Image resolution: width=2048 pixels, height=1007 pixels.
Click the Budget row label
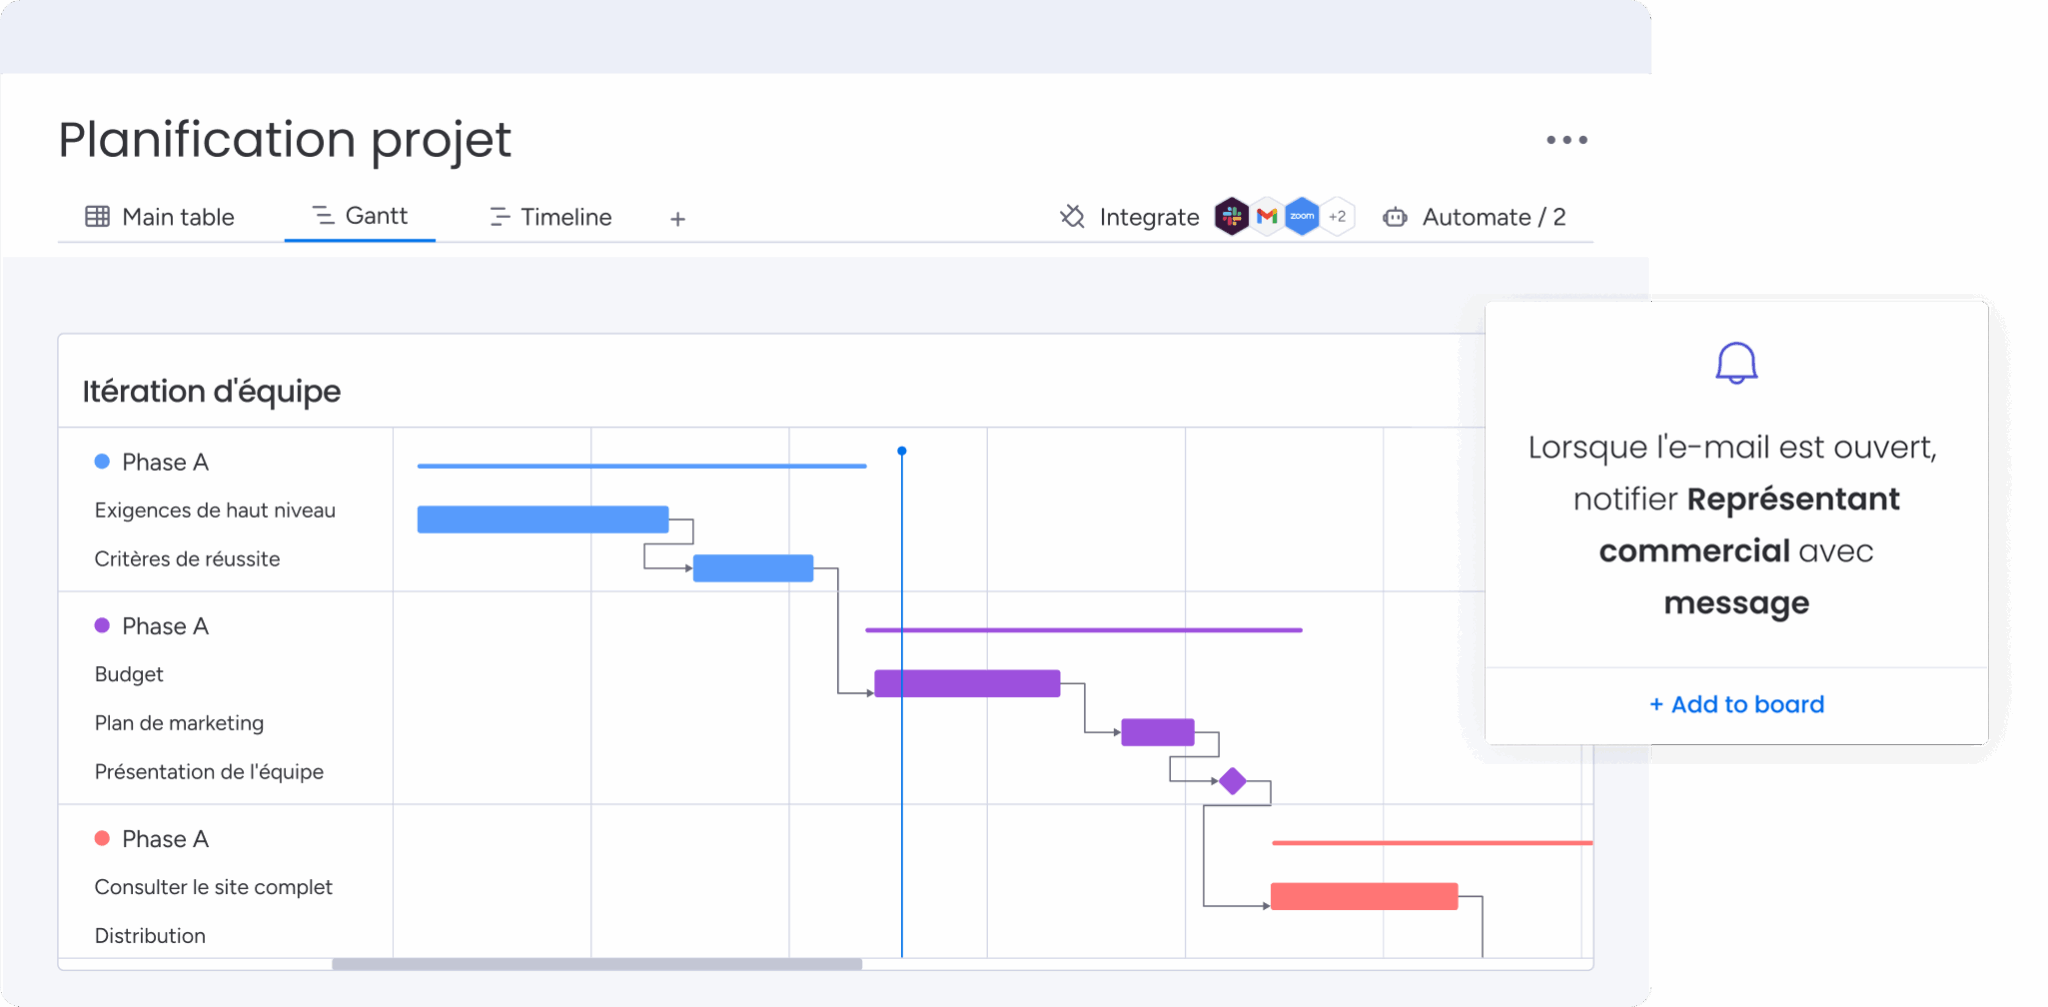point(129,674)
